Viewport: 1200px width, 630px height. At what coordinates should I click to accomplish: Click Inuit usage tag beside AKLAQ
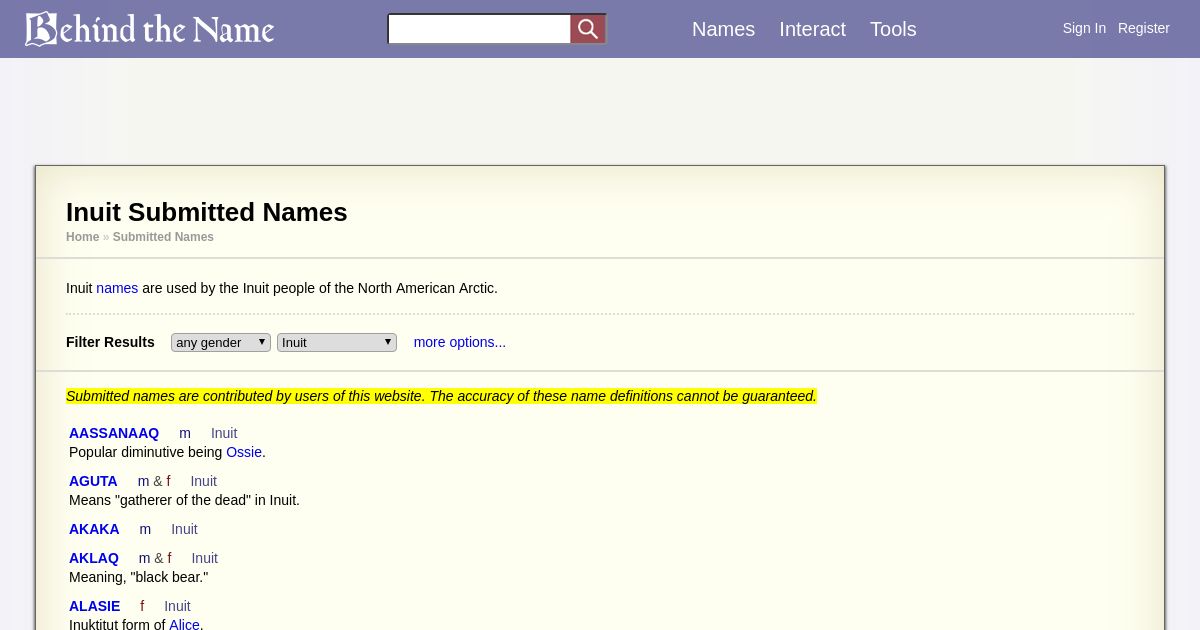[x=205, y=558]
